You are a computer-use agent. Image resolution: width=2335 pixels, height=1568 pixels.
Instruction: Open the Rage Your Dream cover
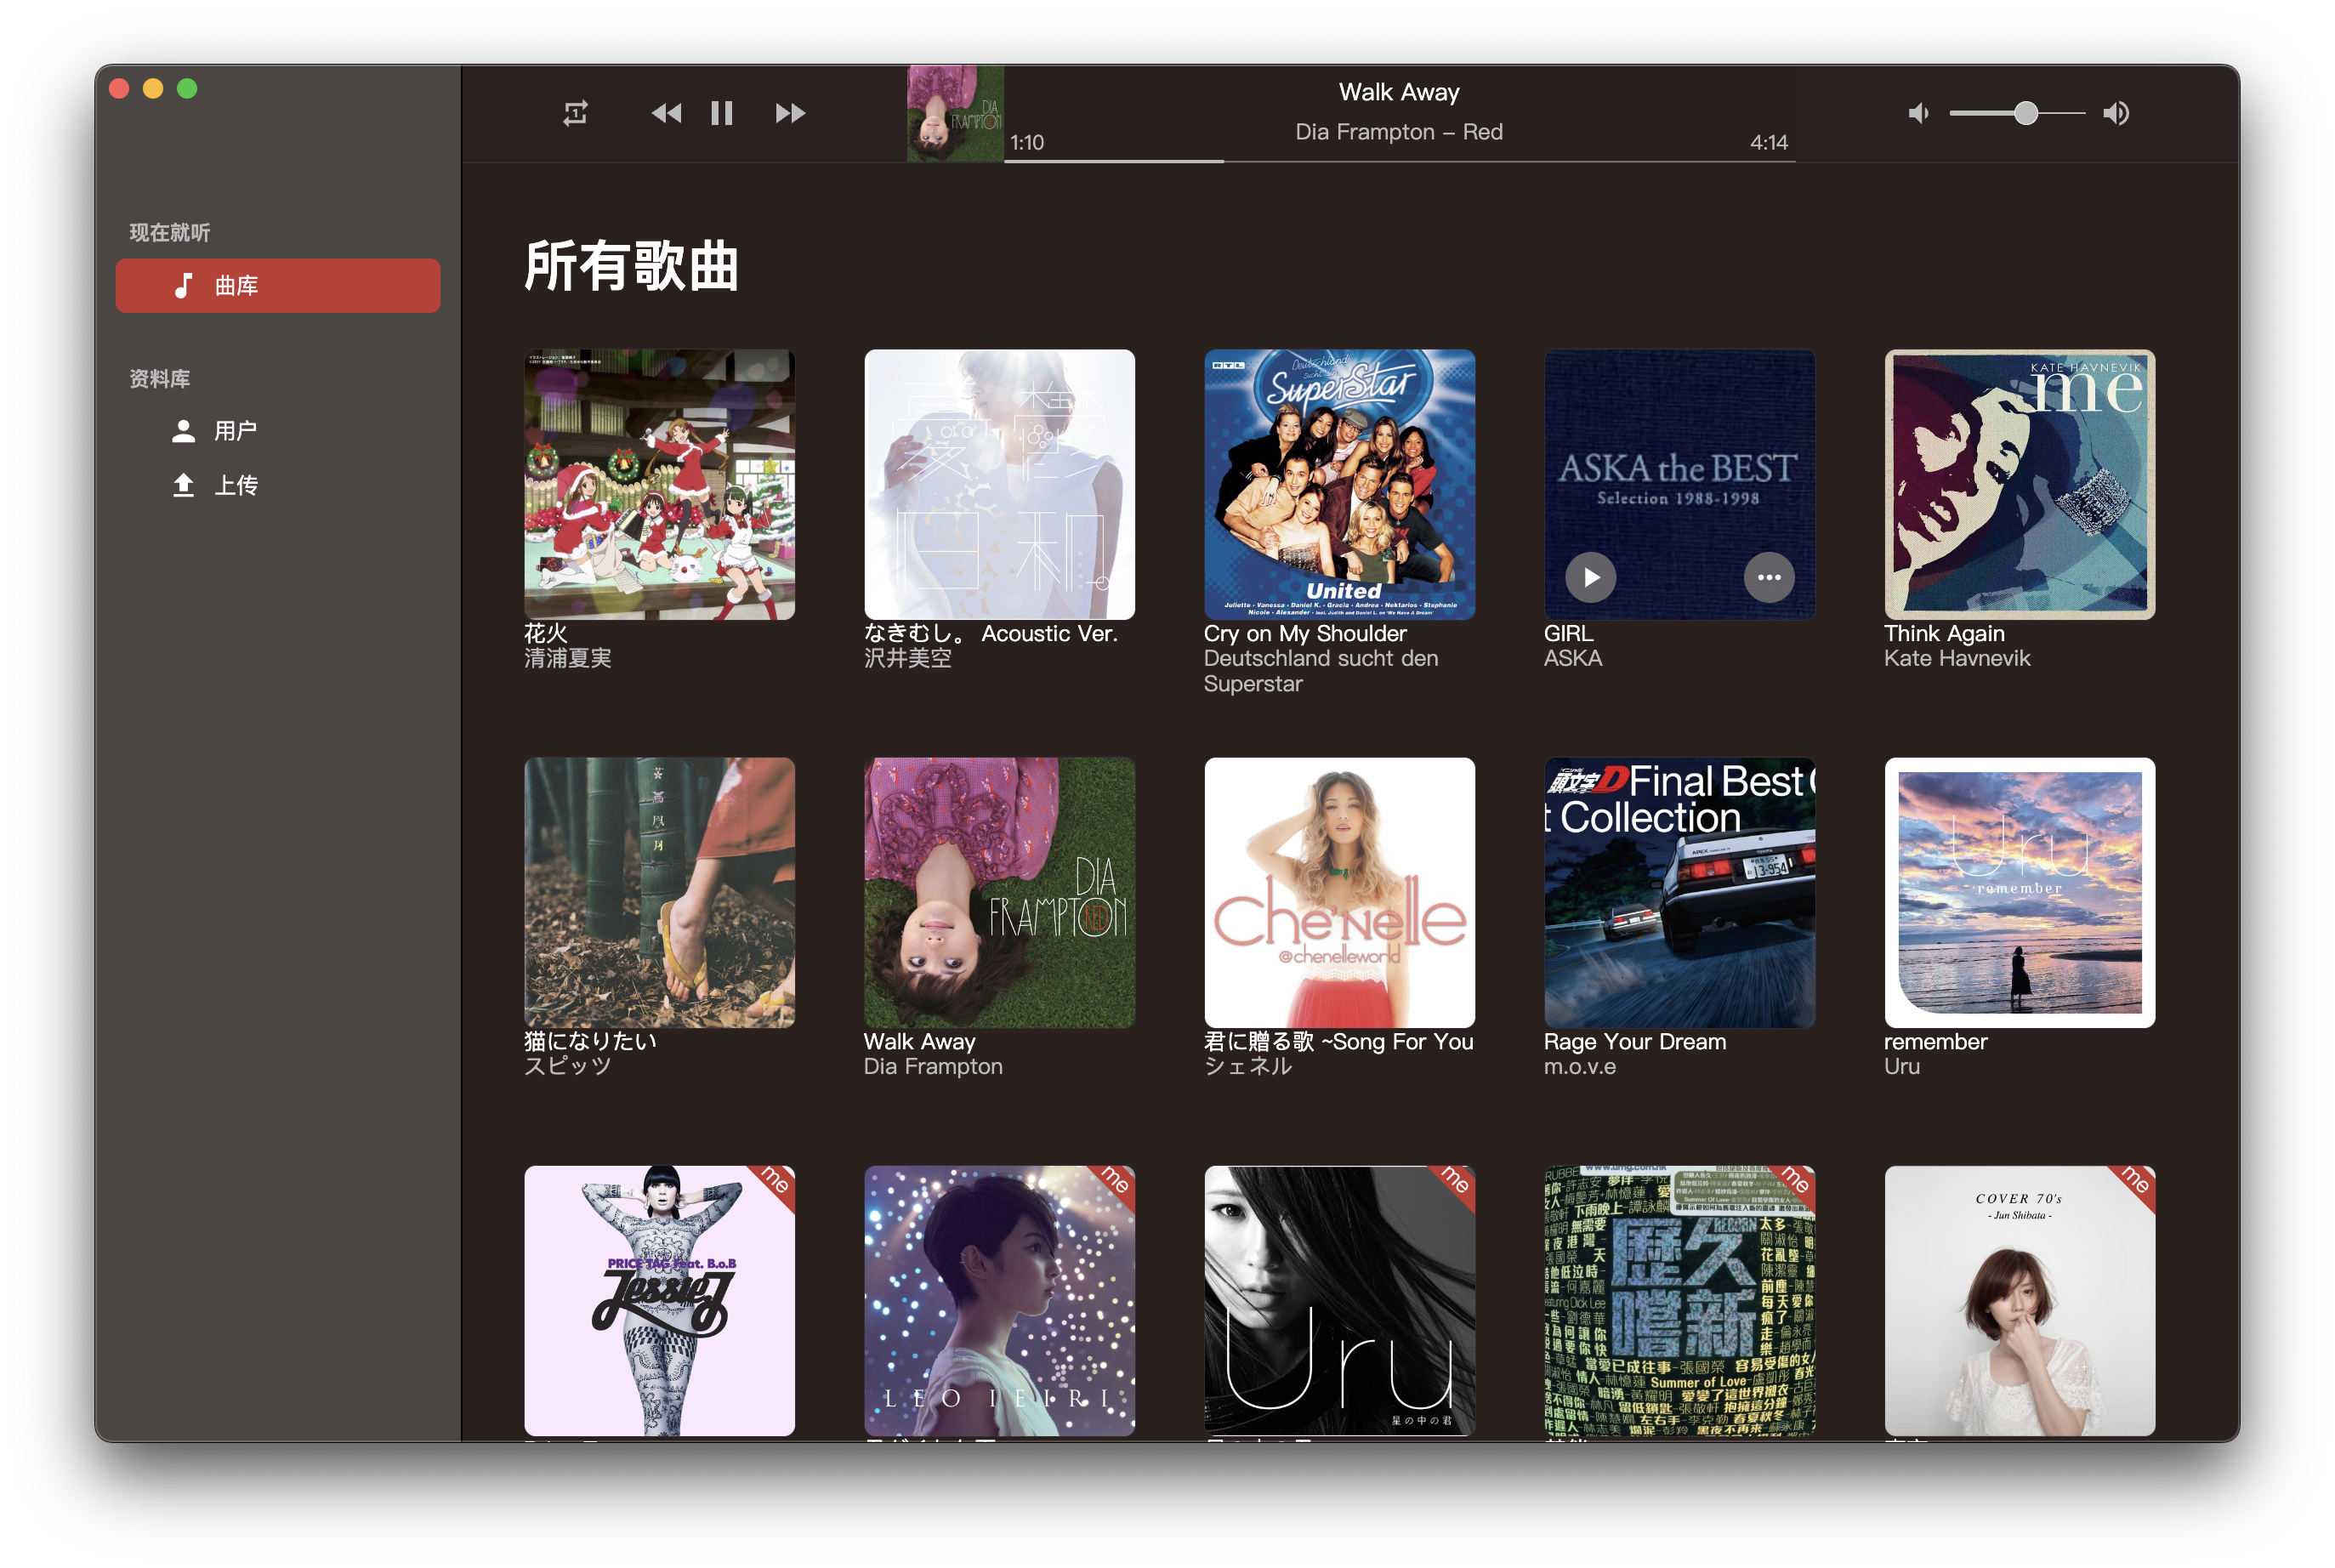(x=1679, y=892)
